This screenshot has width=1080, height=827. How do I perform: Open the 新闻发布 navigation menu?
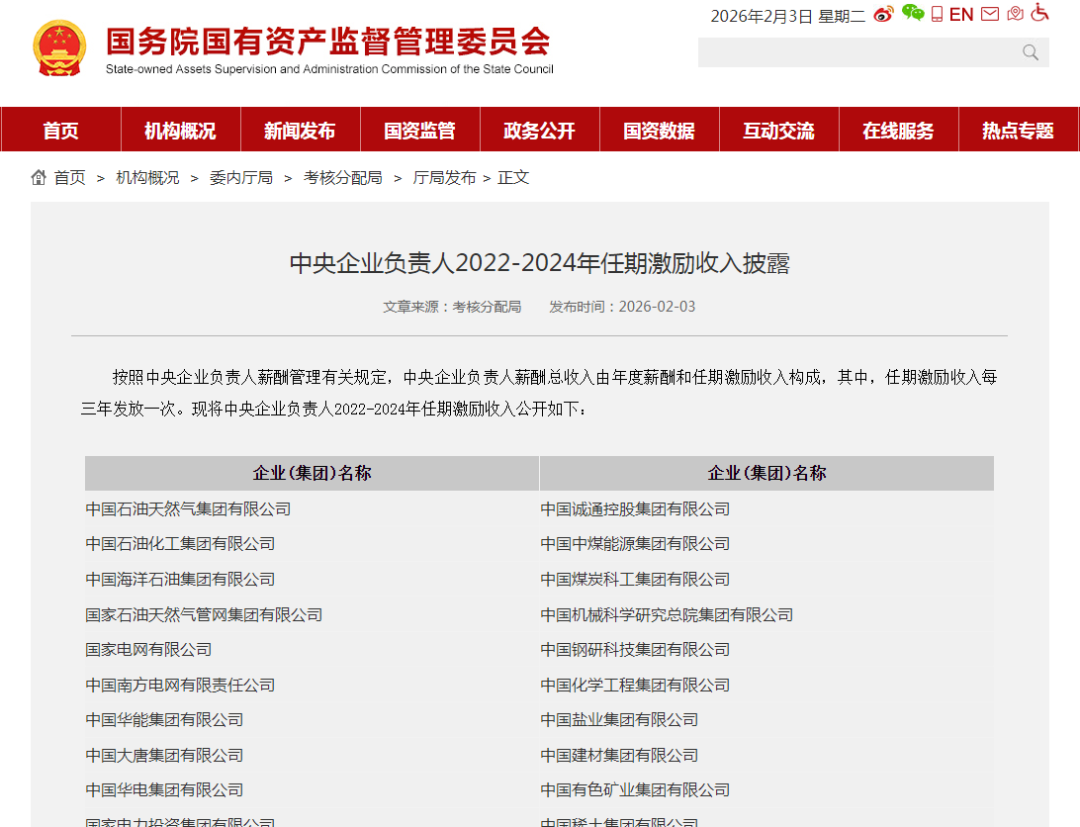300,130
